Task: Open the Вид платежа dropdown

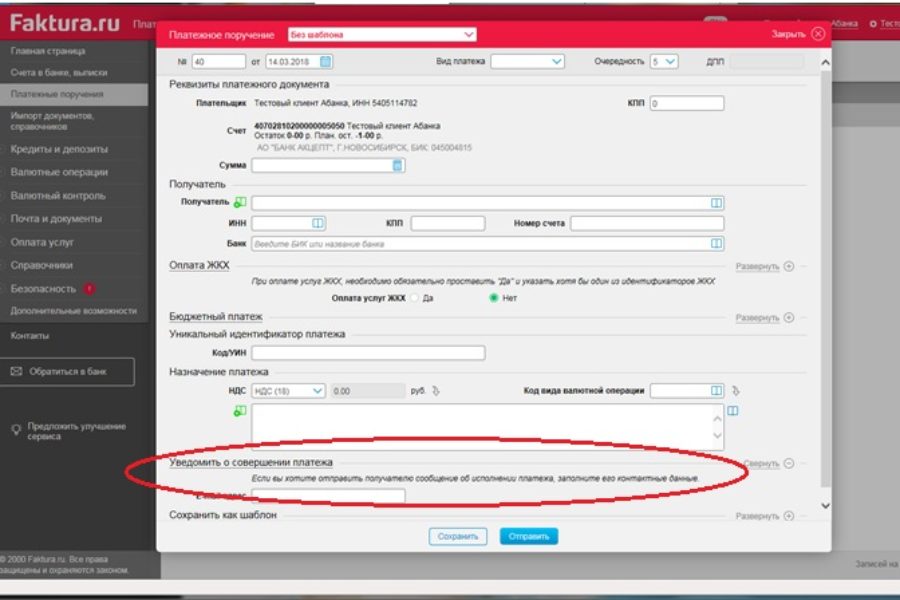Action: tap(528, 61)
